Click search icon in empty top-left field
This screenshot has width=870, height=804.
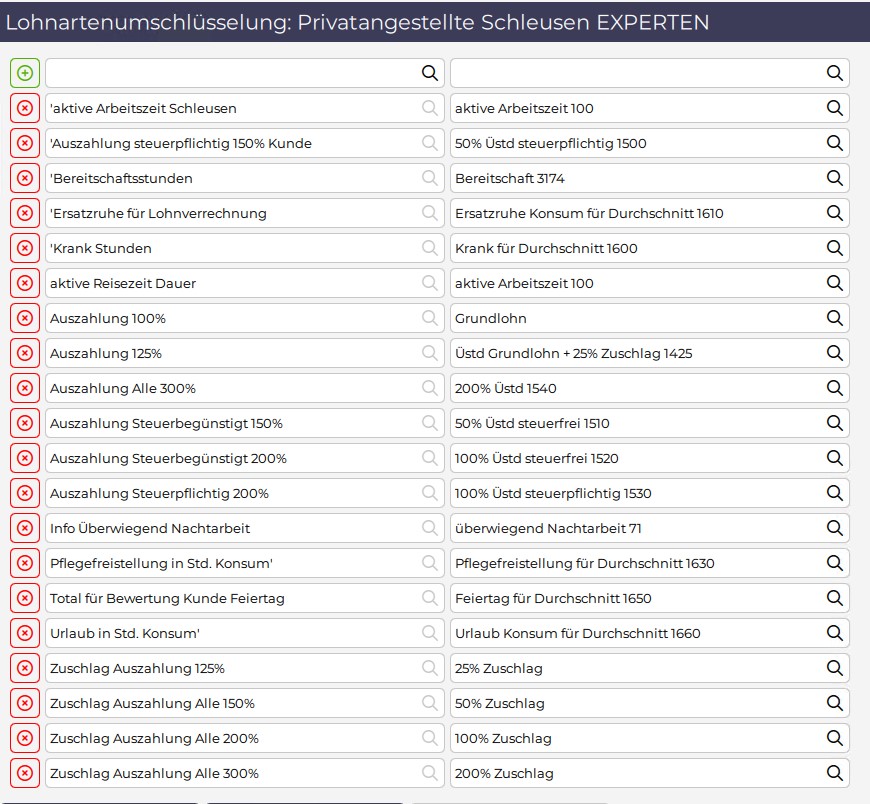coord(429,73)
